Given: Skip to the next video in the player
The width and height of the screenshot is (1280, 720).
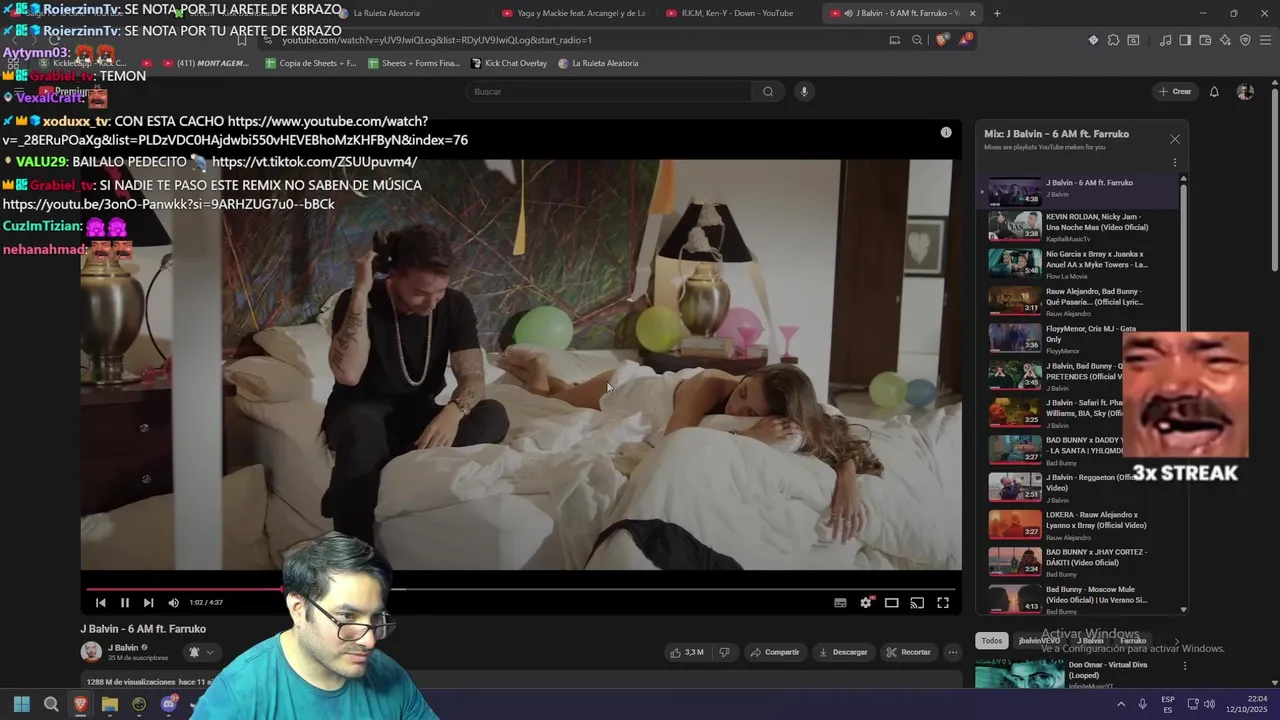Looking at the screenshot, I should click(x=148, y=603).
